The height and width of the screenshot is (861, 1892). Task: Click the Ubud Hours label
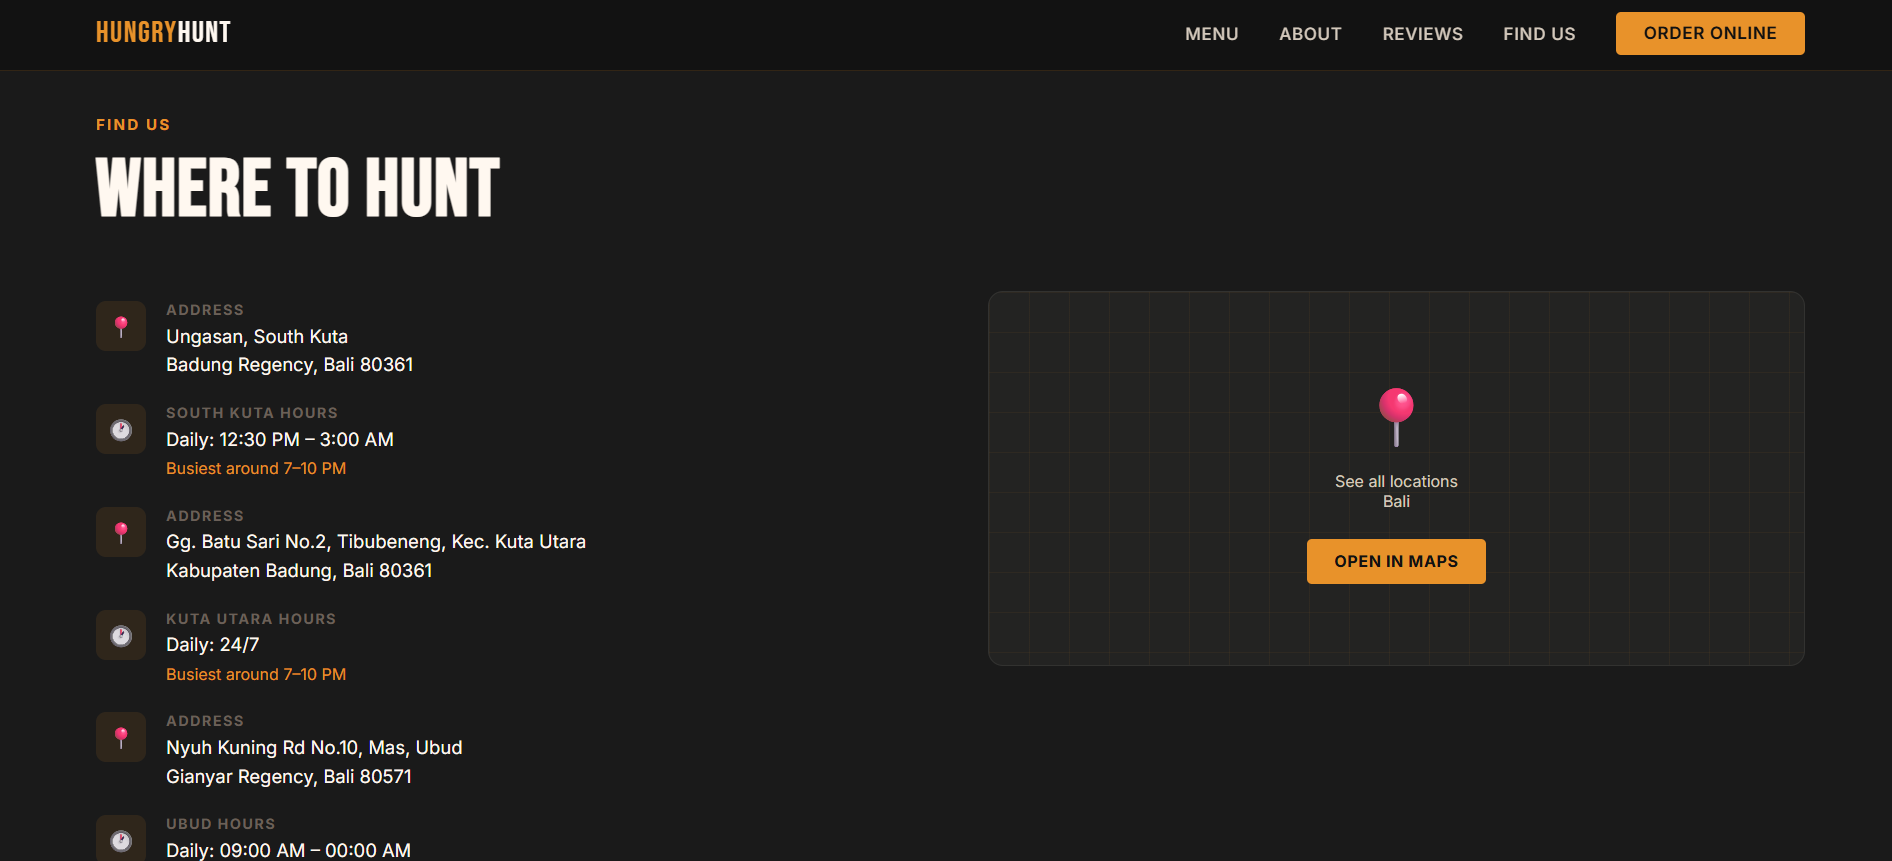(221, 824)
